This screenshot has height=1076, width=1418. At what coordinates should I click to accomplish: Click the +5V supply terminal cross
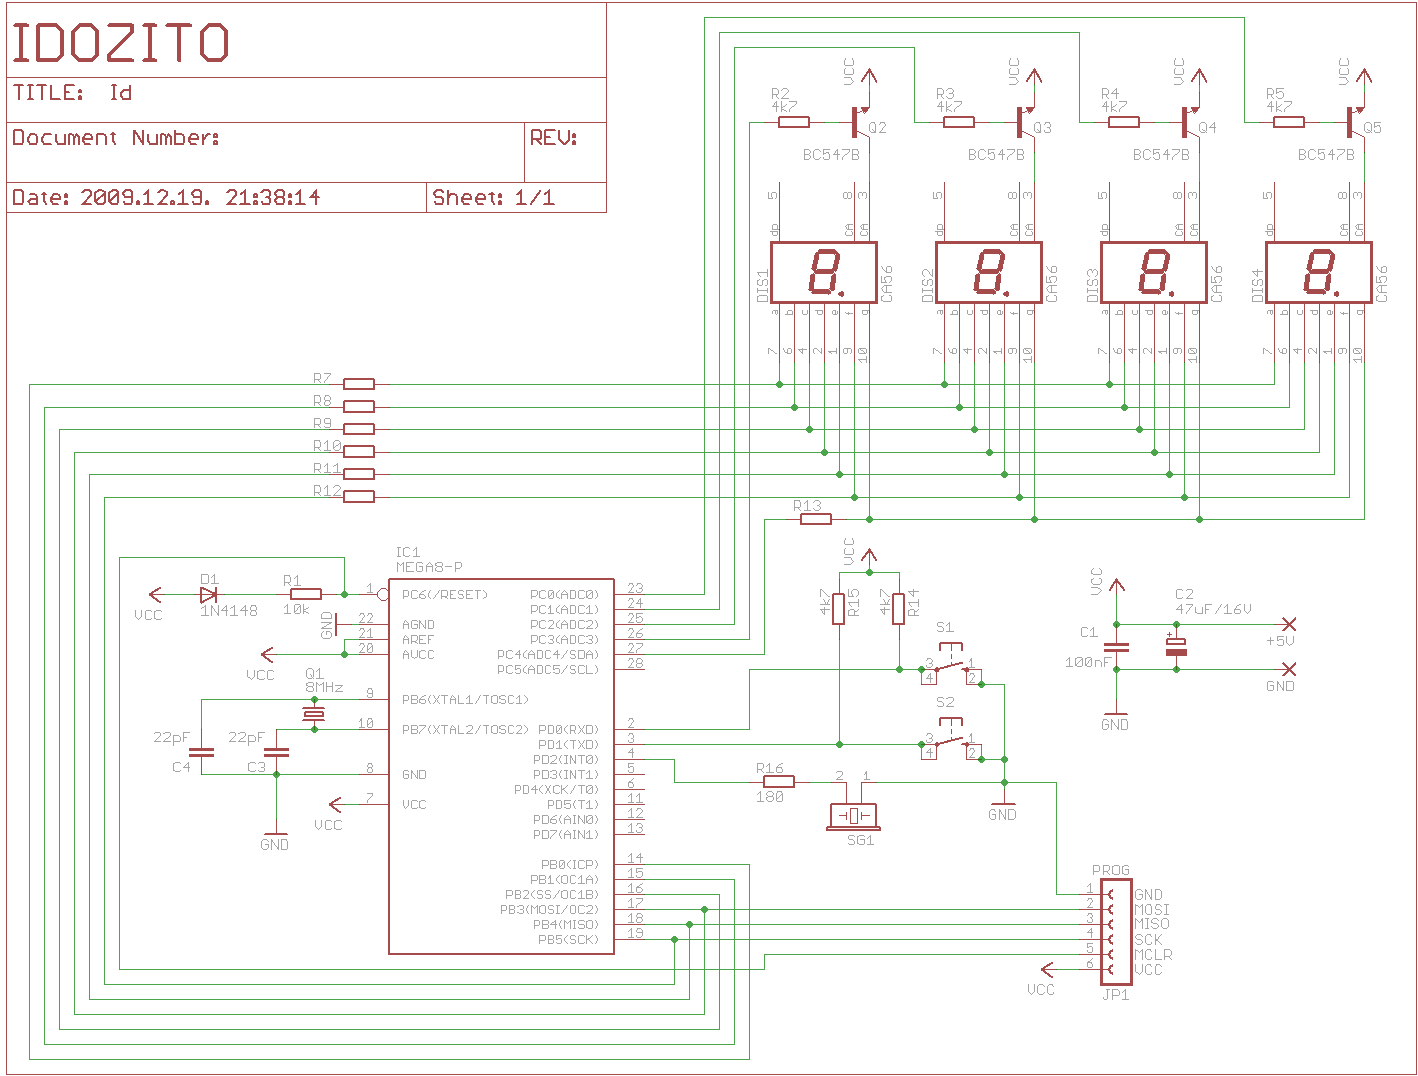pyautogui.click(x=1289, y=624)
